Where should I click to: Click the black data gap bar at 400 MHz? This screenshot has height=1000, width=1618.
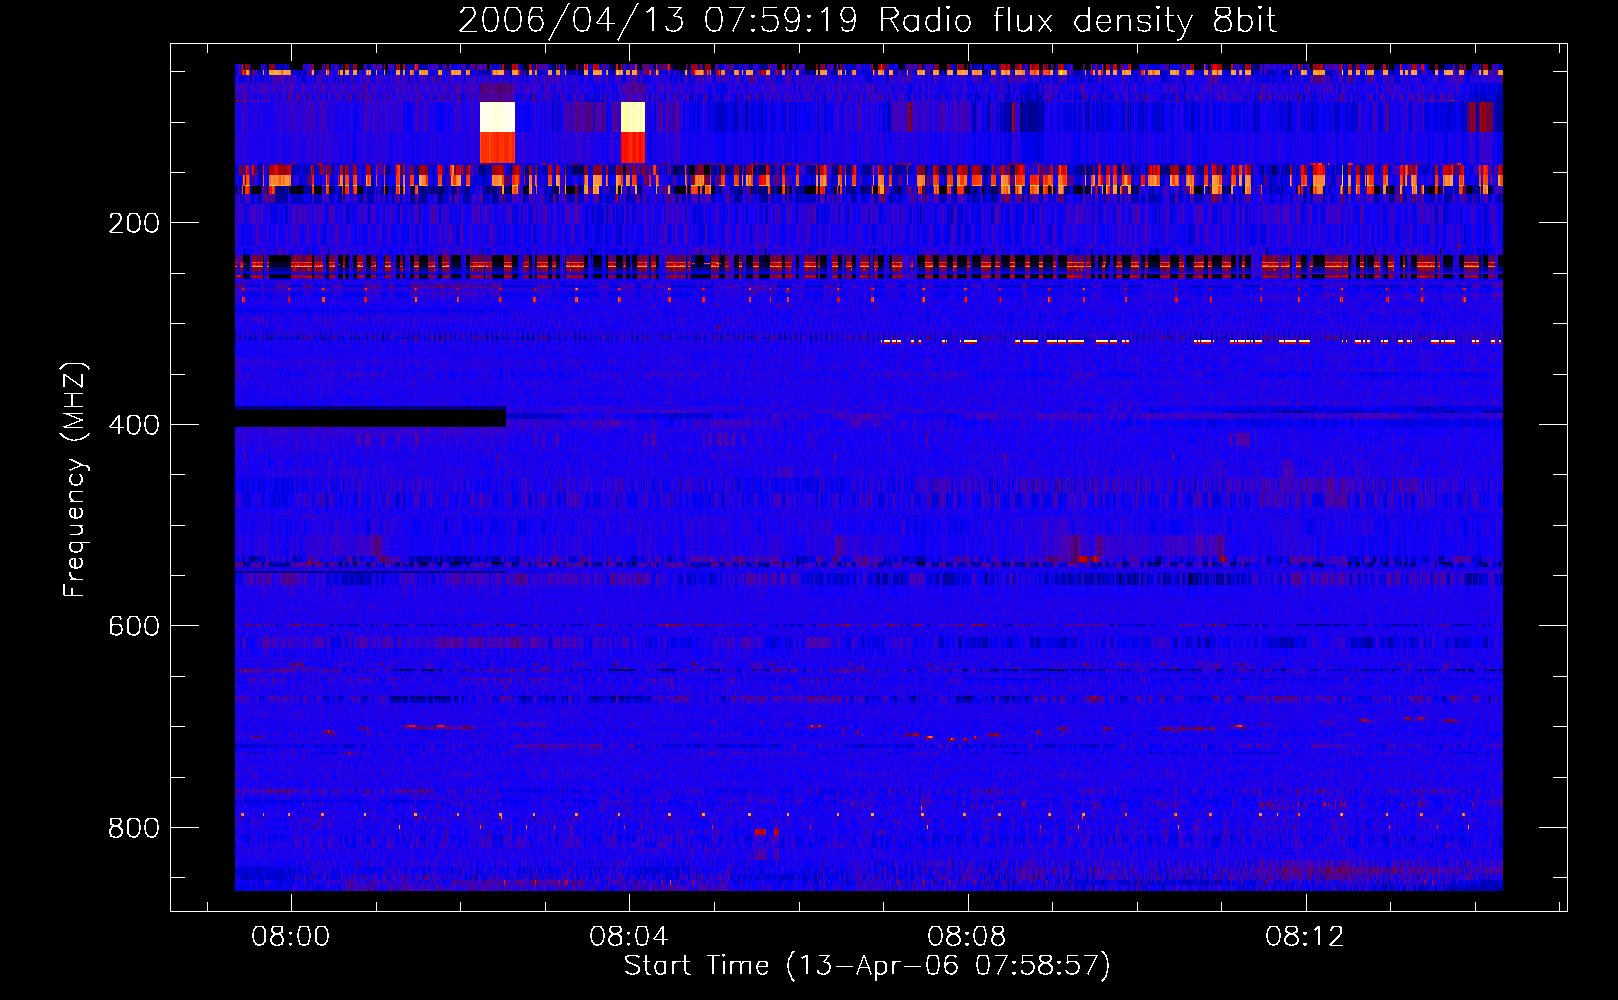pyautogui.click(x=370, y=417)
